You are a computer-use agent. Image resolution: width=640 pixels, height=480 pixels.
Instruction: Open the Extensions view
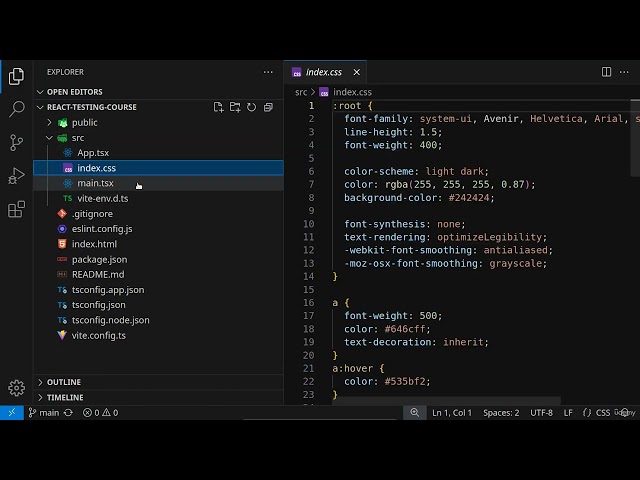(x=16, y=209)
